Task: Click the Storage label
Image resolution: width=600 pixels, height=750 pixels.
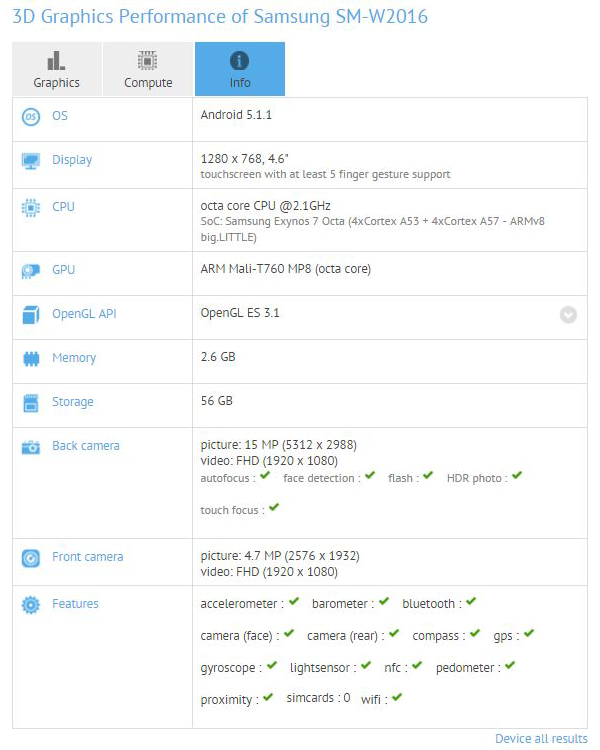Action: (73, 402)
